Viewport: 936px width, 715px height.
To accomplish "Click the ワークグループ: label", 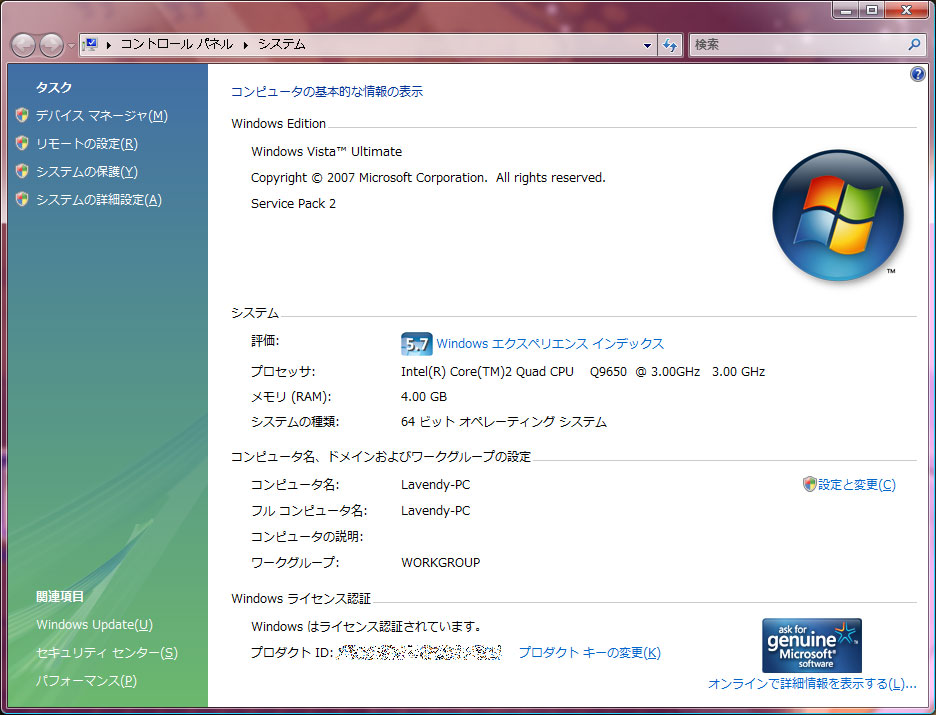I will (295, 563).
